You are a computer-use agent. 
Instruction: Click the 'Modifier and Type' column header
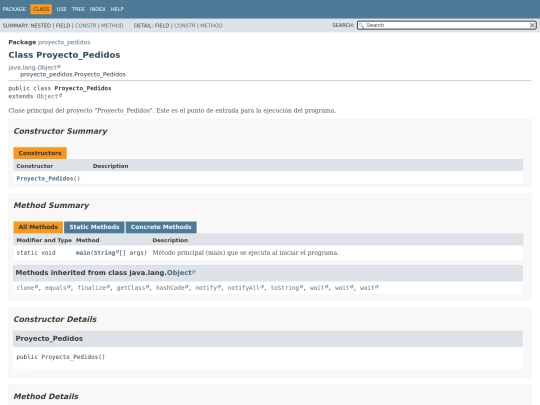click(44, 240)
